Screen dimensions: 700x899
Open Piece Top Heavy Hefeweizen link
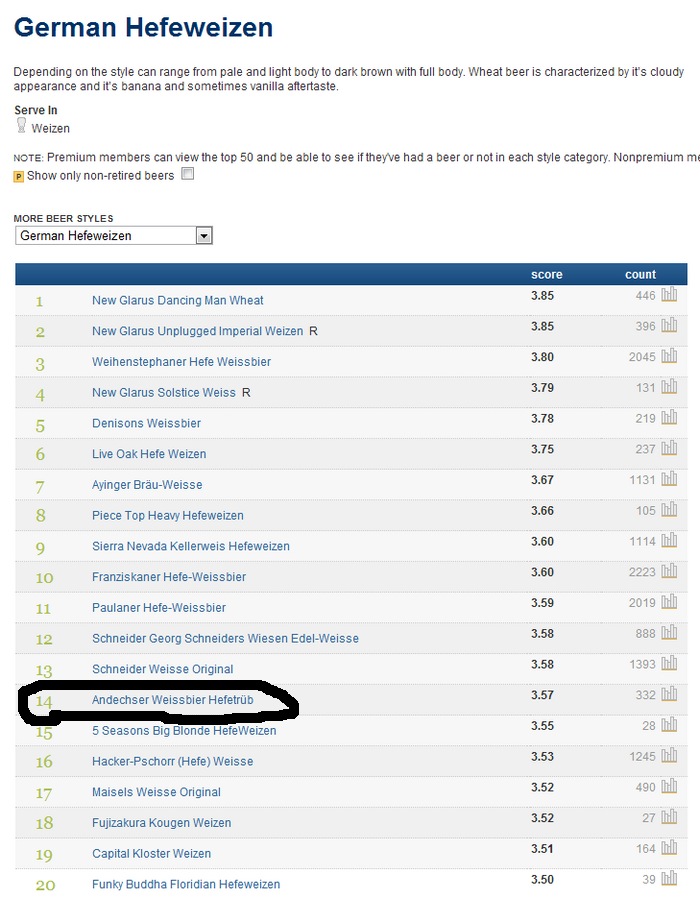pyautogui.click(x=167, y=515)
